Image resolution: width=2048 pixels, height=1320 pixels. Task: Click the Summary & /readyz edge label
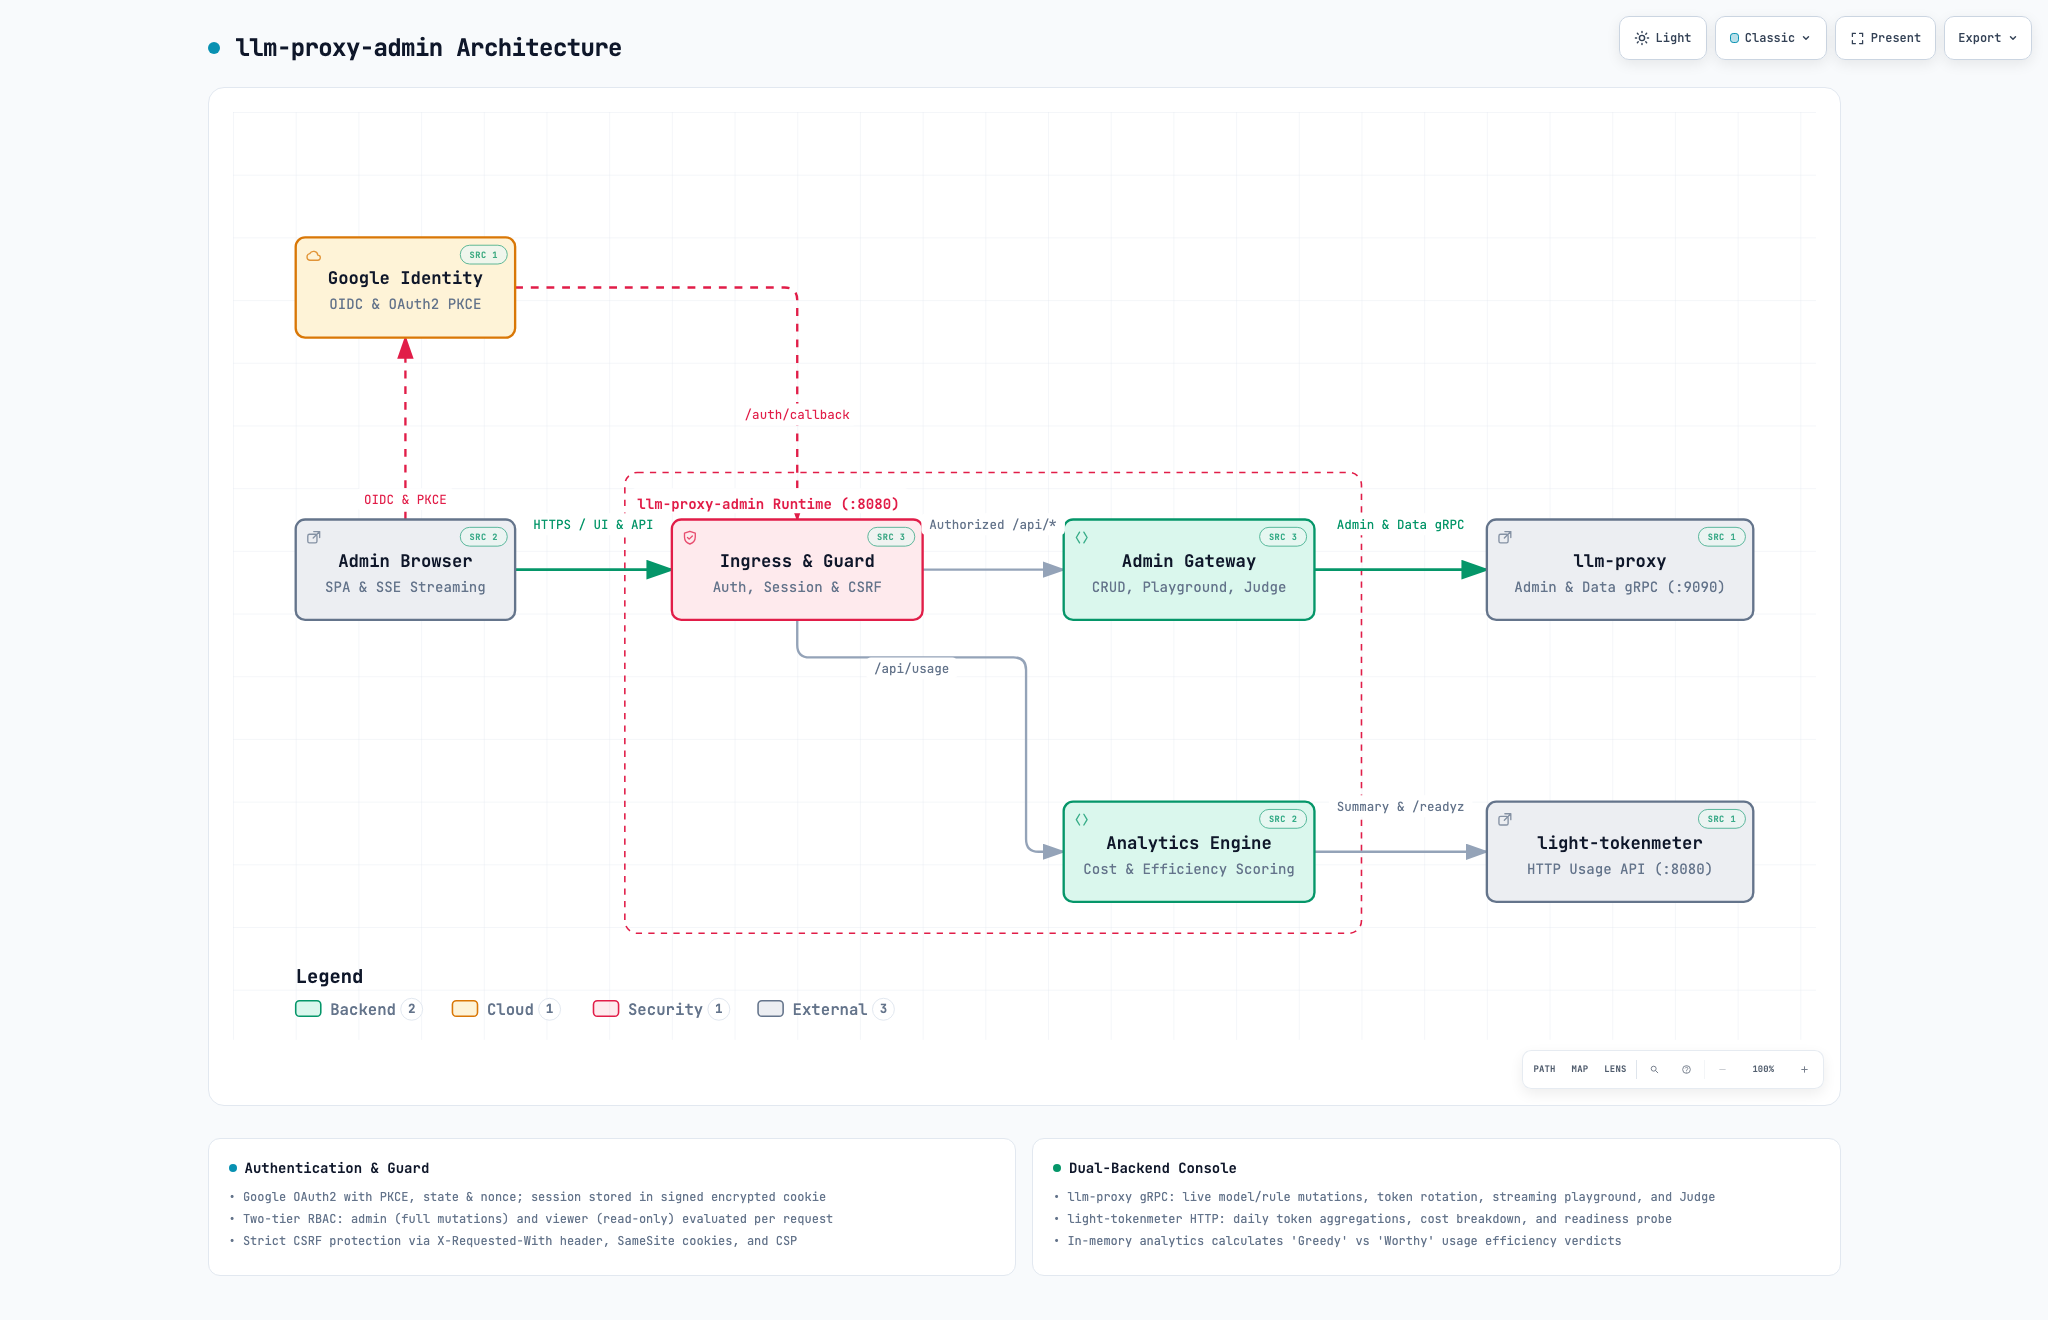click(x=1400, y=807)
